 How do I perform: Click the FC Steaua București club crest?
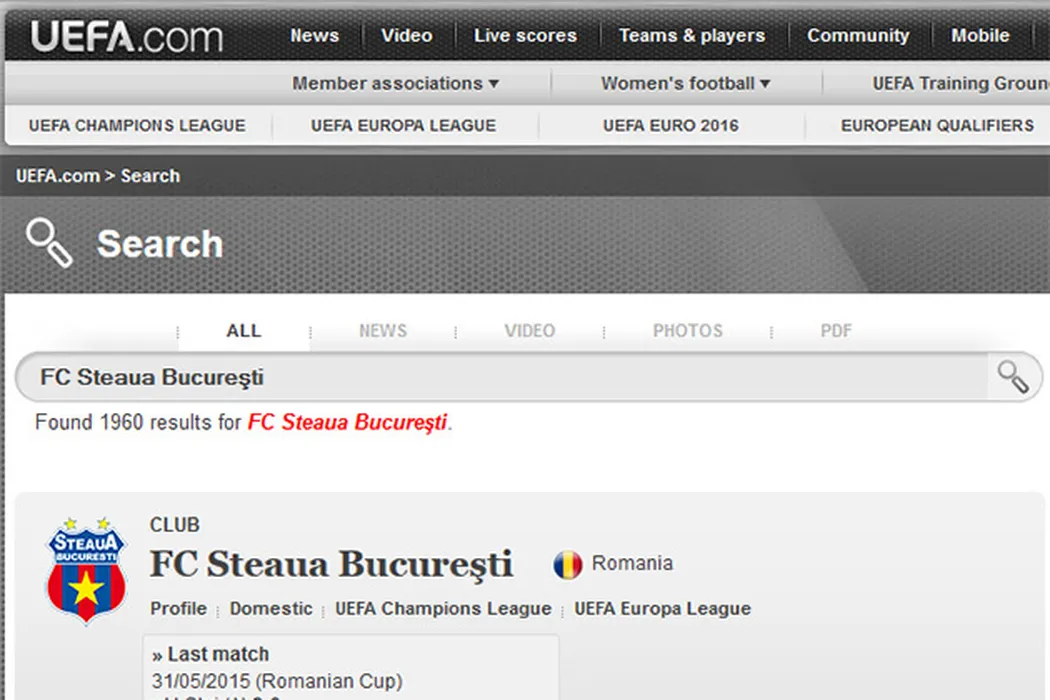[87, 570]
